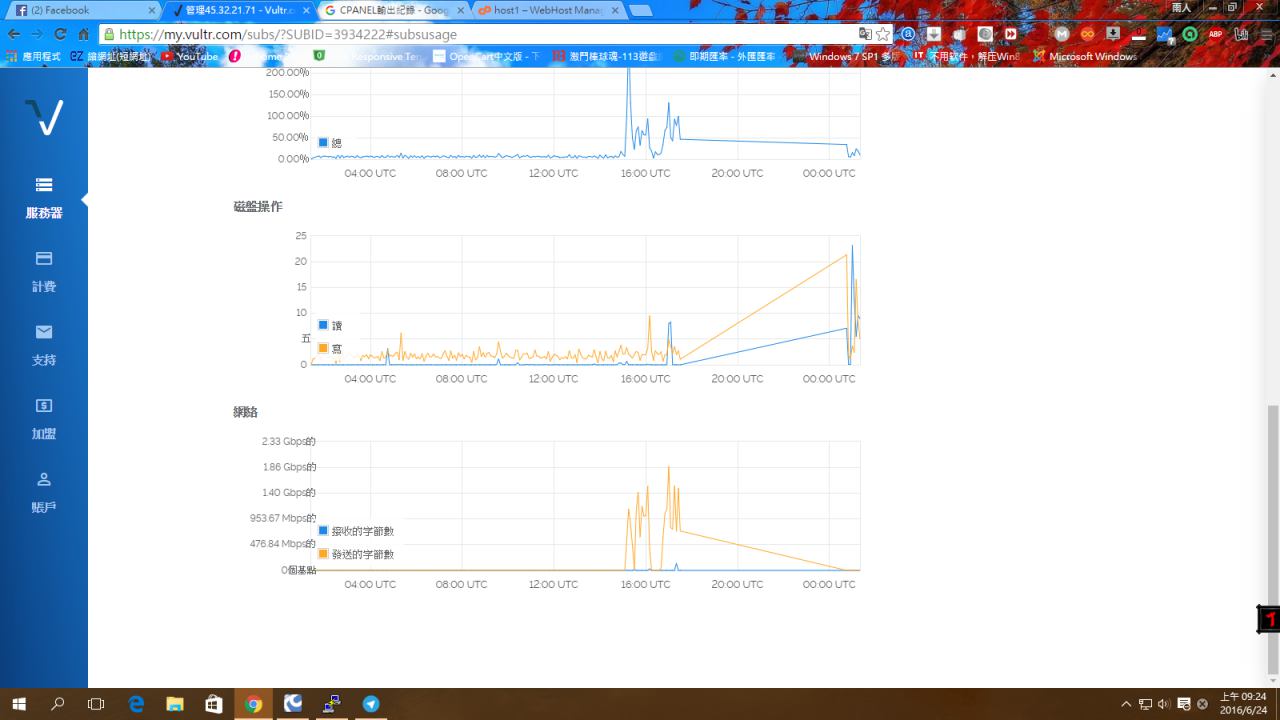
Task: Toggle 接收的字節數 series in network chart
Action: [x=356, y=531]
